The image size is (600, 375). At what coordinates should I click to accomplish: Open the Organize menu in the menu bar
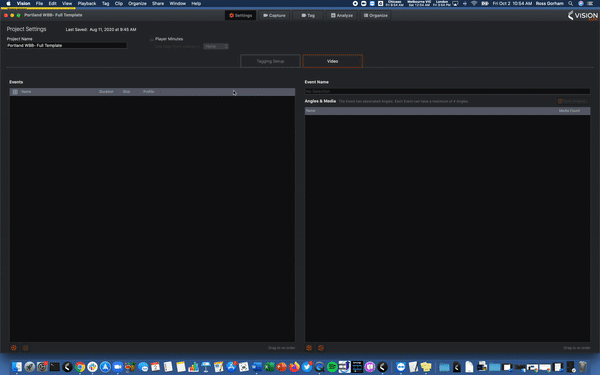pos(137,3)
